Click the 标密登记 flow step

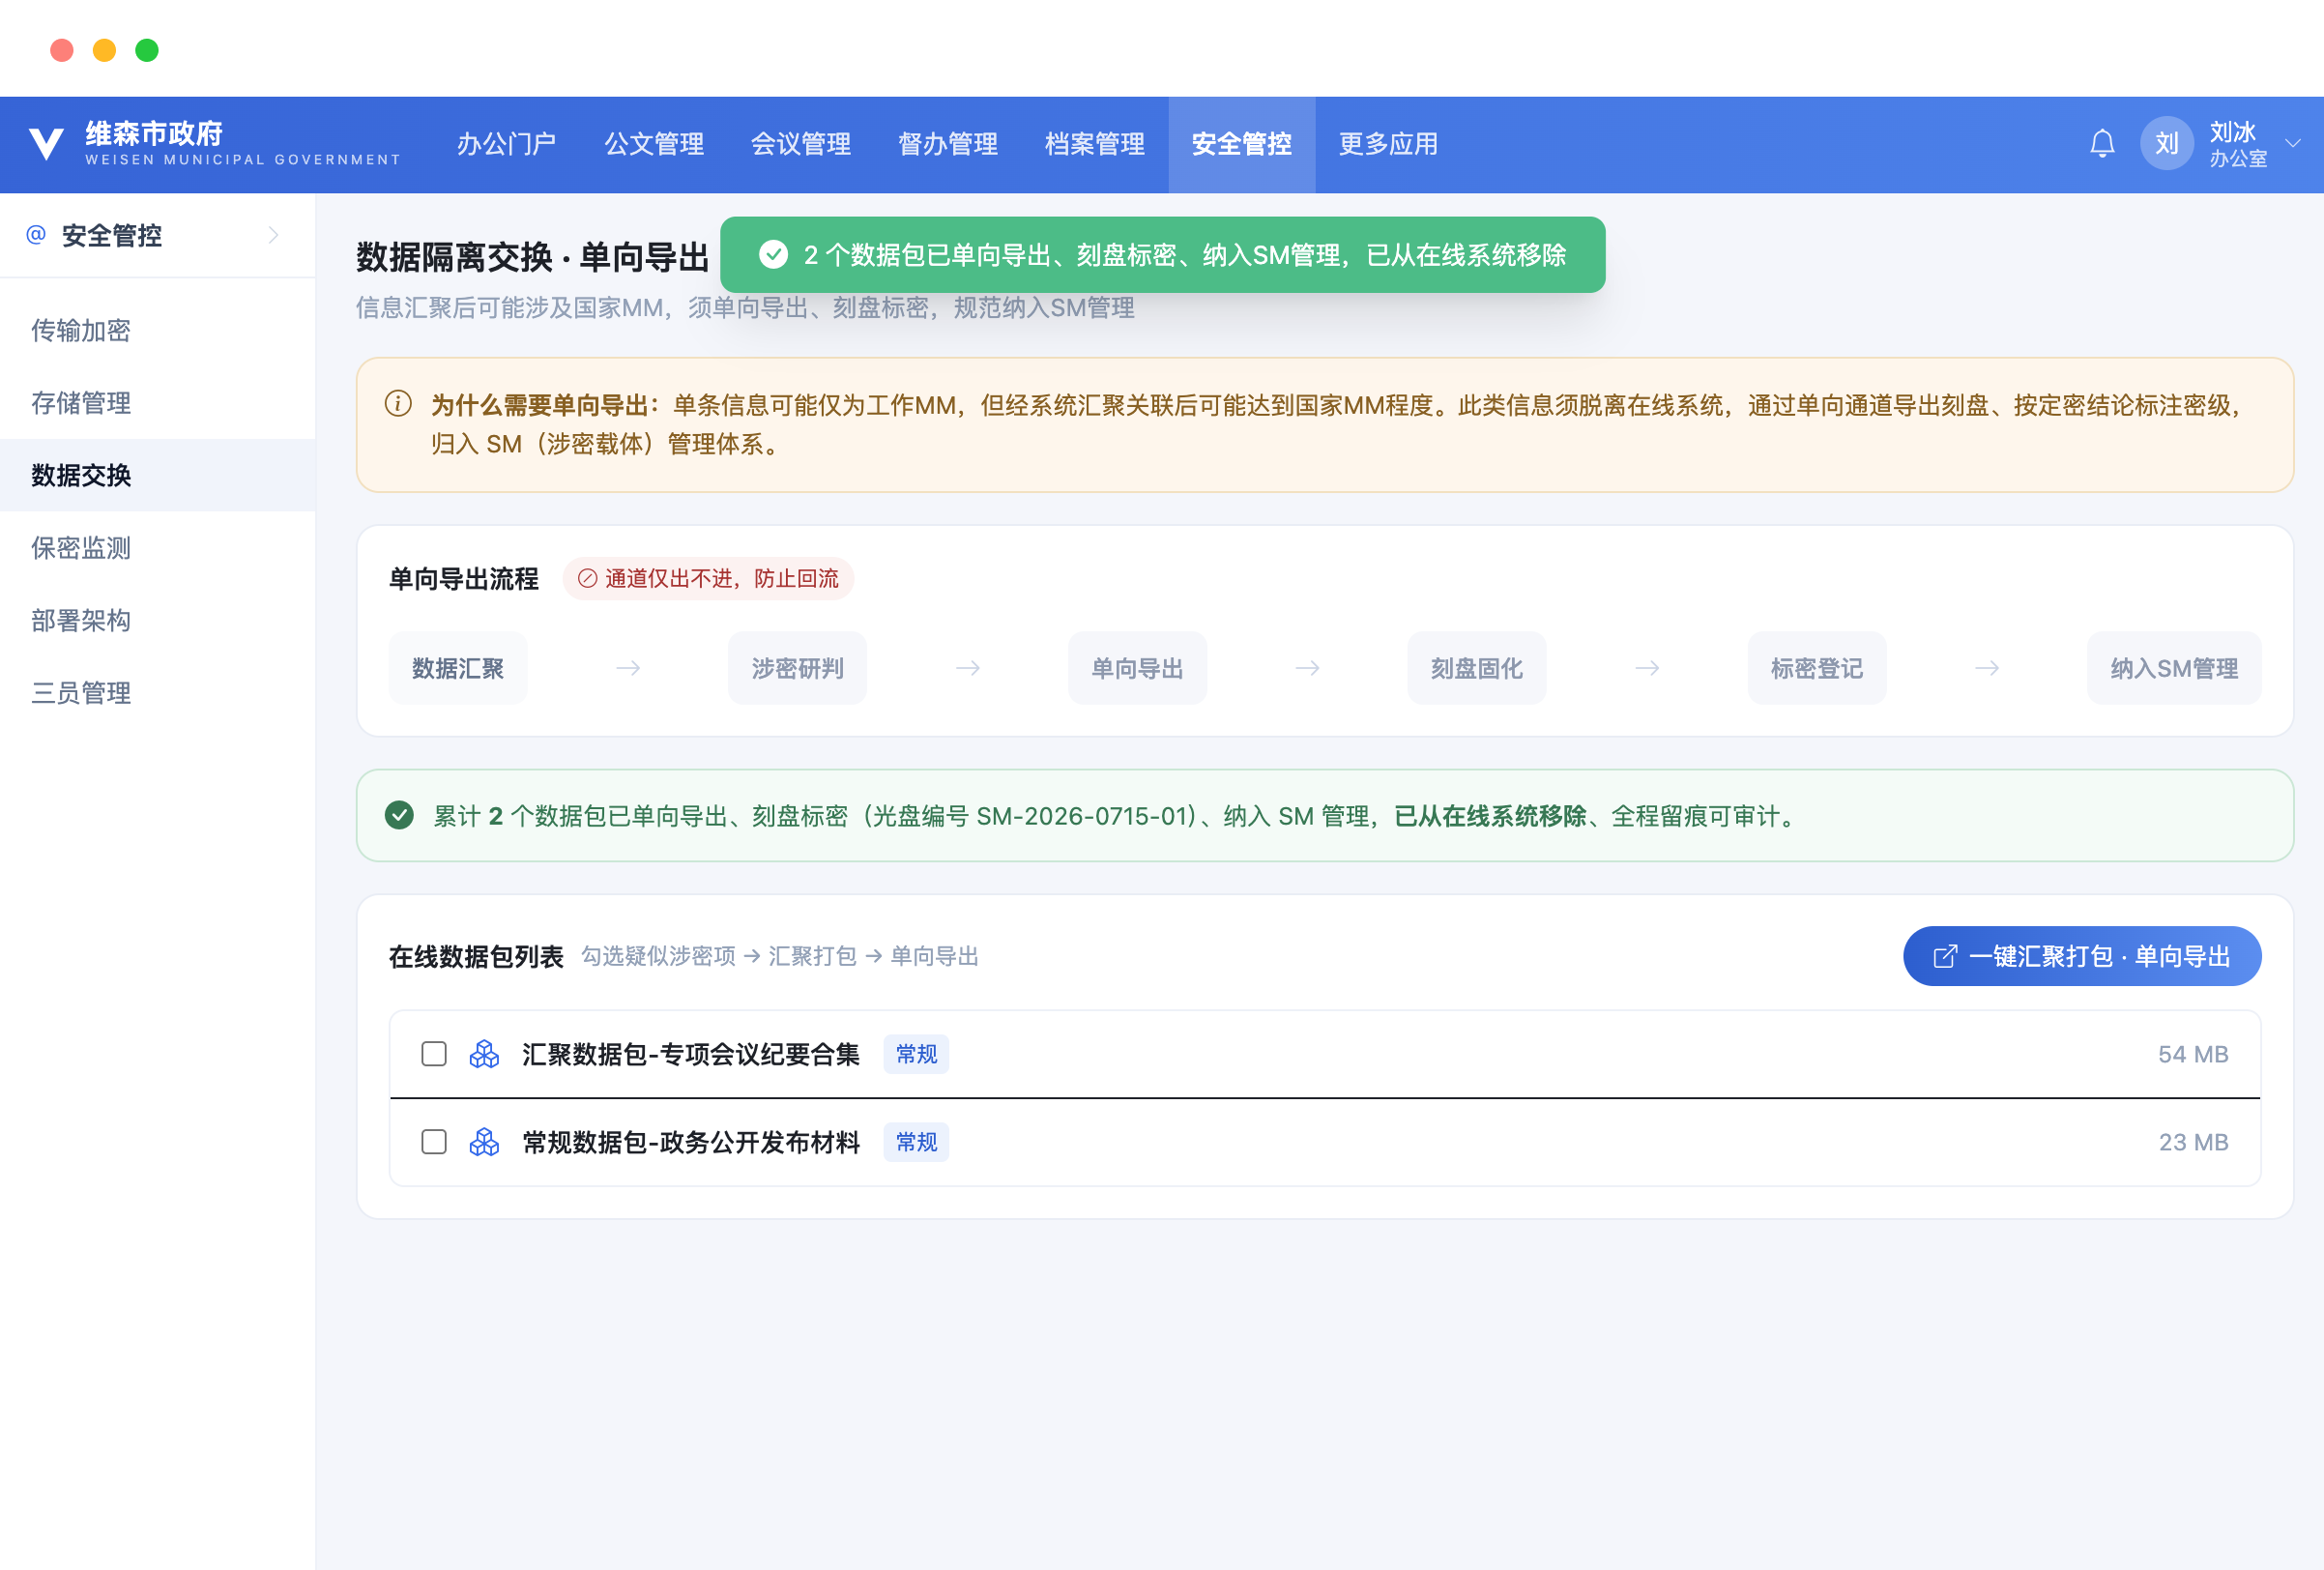point(1817,668)
